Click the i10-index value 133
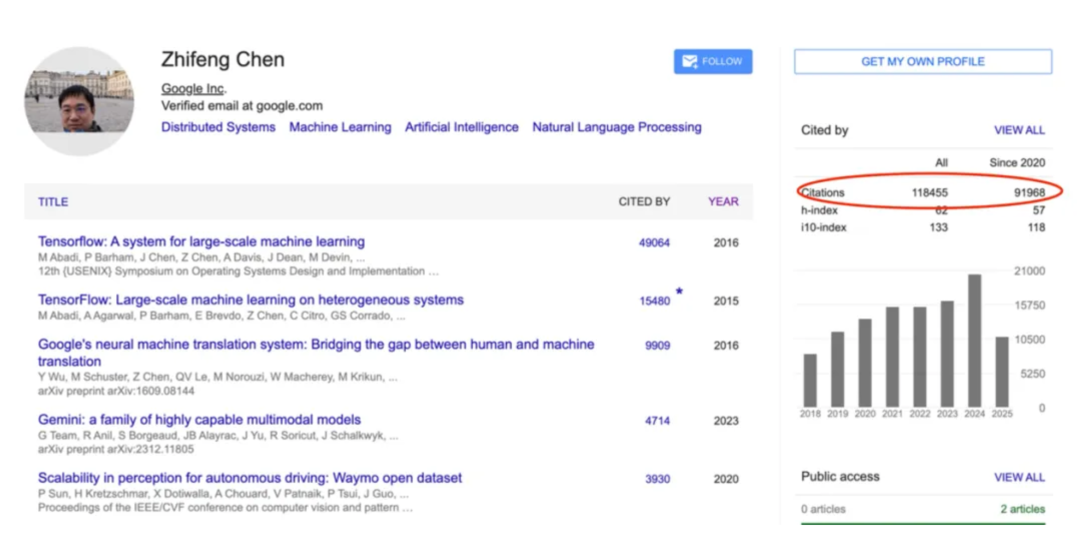Viewport: 1080px width, 534px height. (938, 227)
